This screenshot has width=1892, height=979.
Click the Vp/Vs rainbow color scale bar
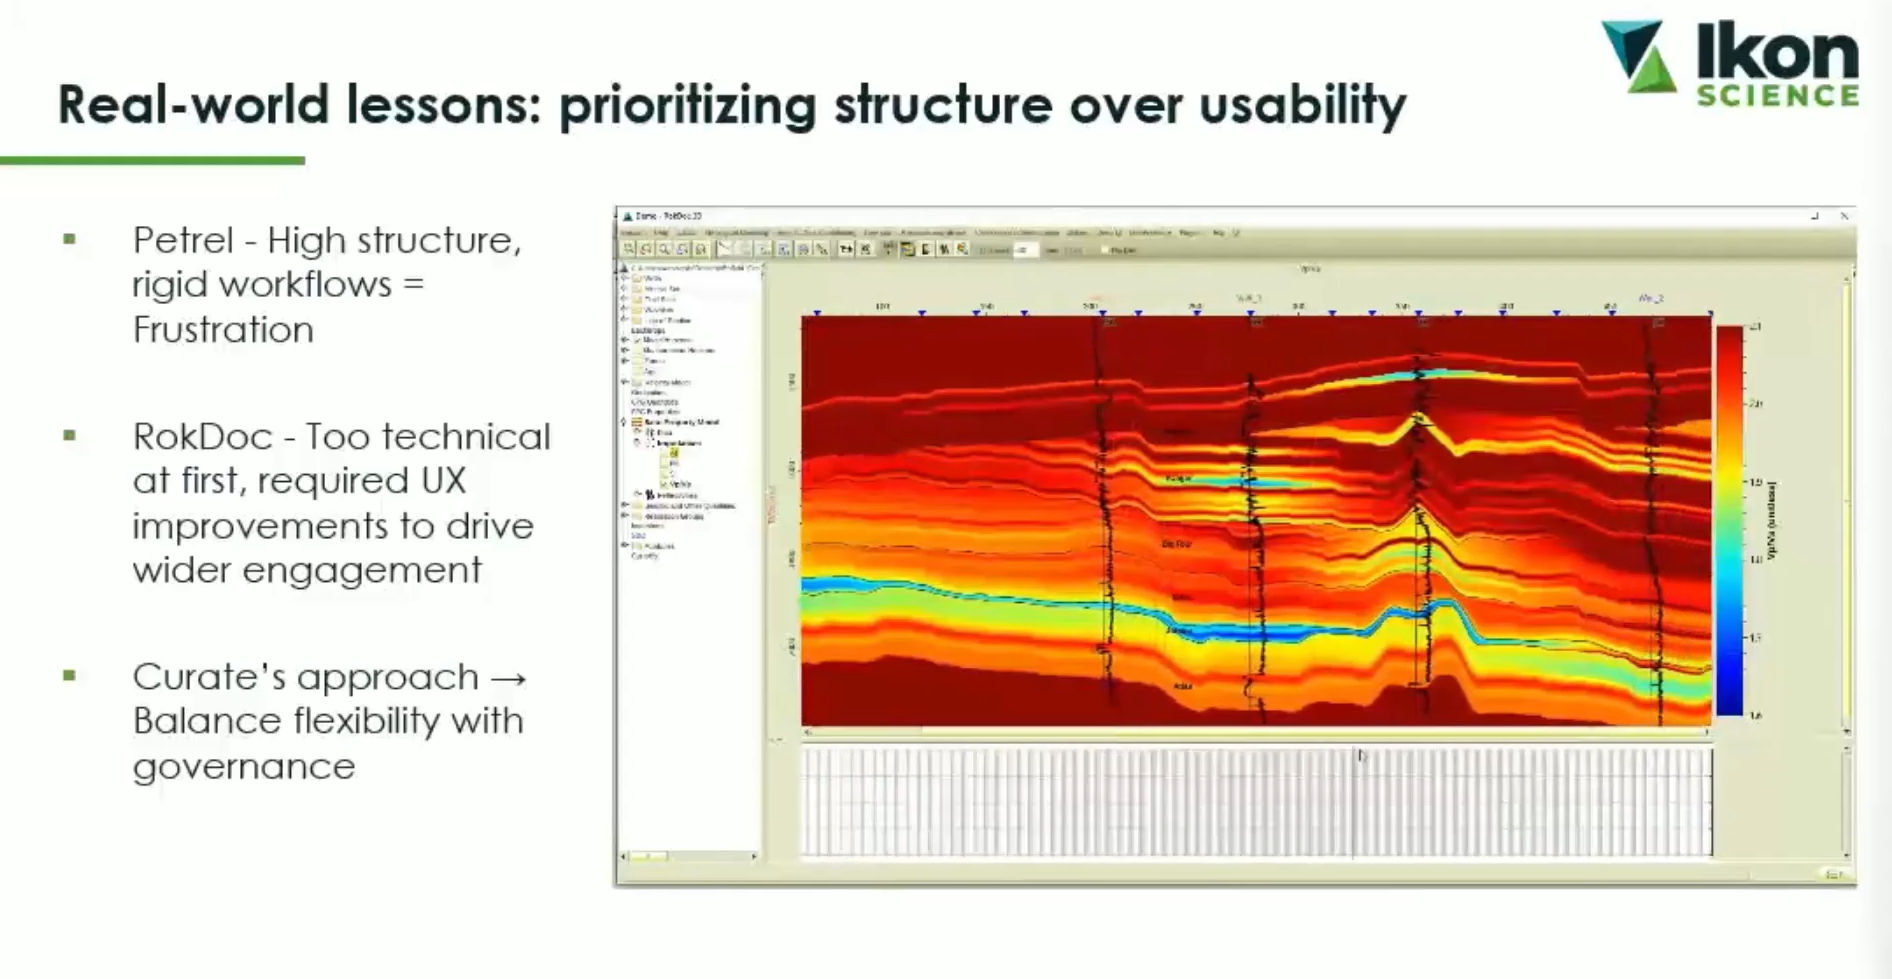[1730, 521]
